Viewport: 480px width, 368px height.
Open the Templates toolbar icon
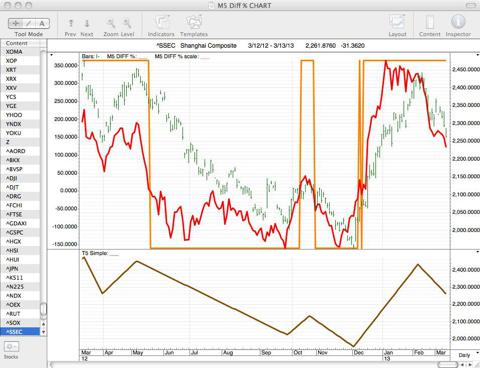coord(194,22)
